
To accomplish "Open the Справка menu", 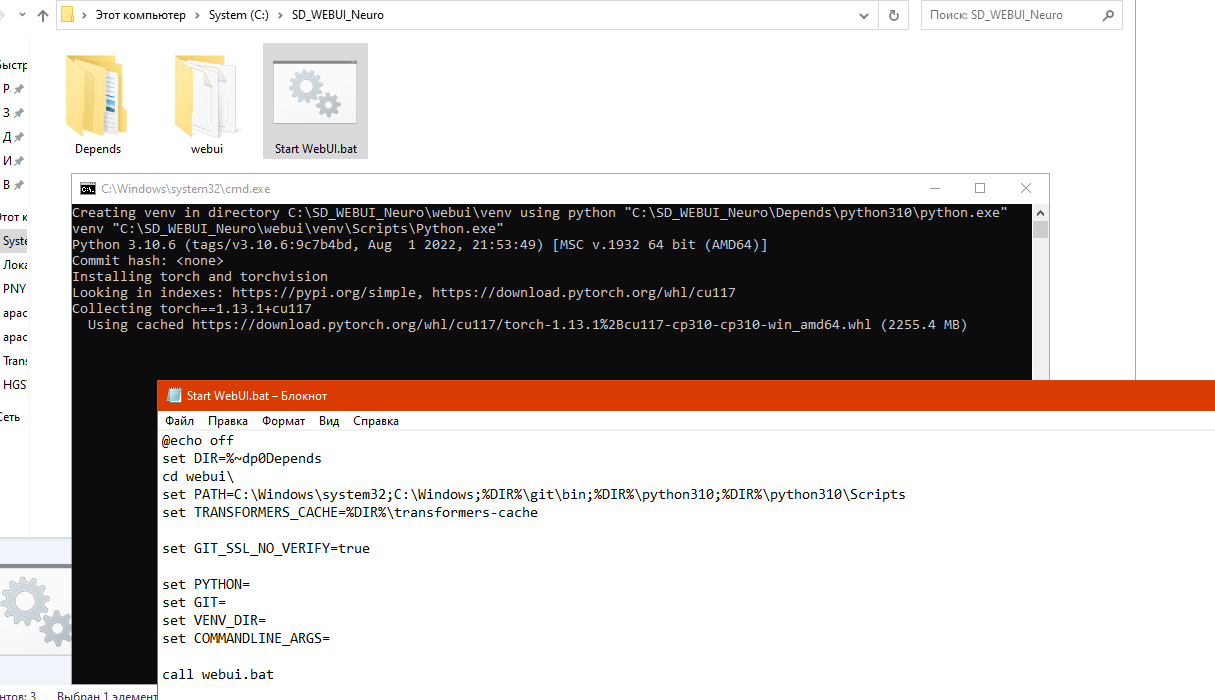I will (376, 421).
